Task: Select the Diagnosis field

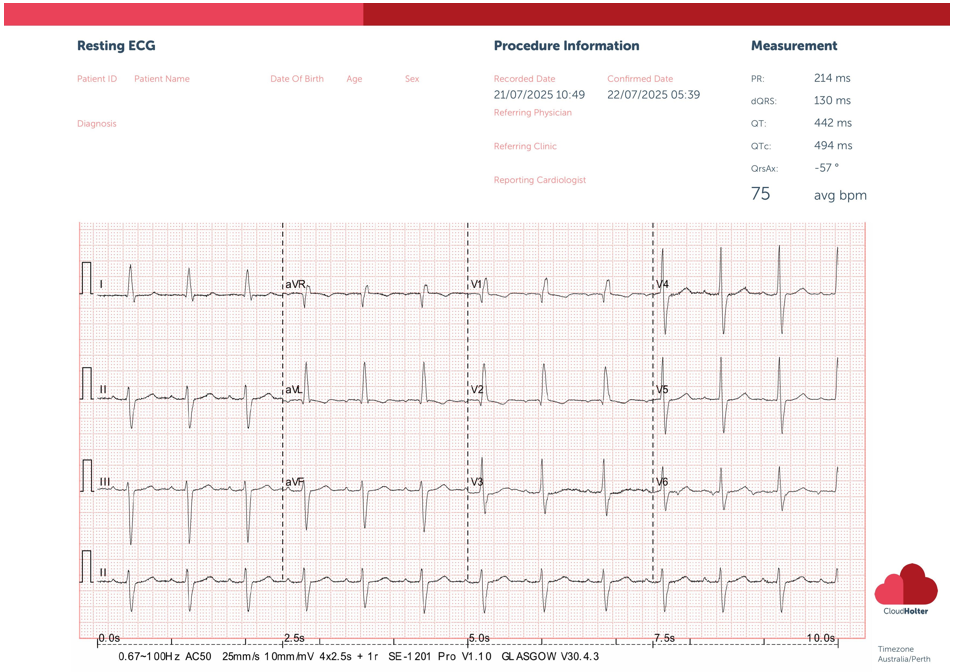Action: 97,124
